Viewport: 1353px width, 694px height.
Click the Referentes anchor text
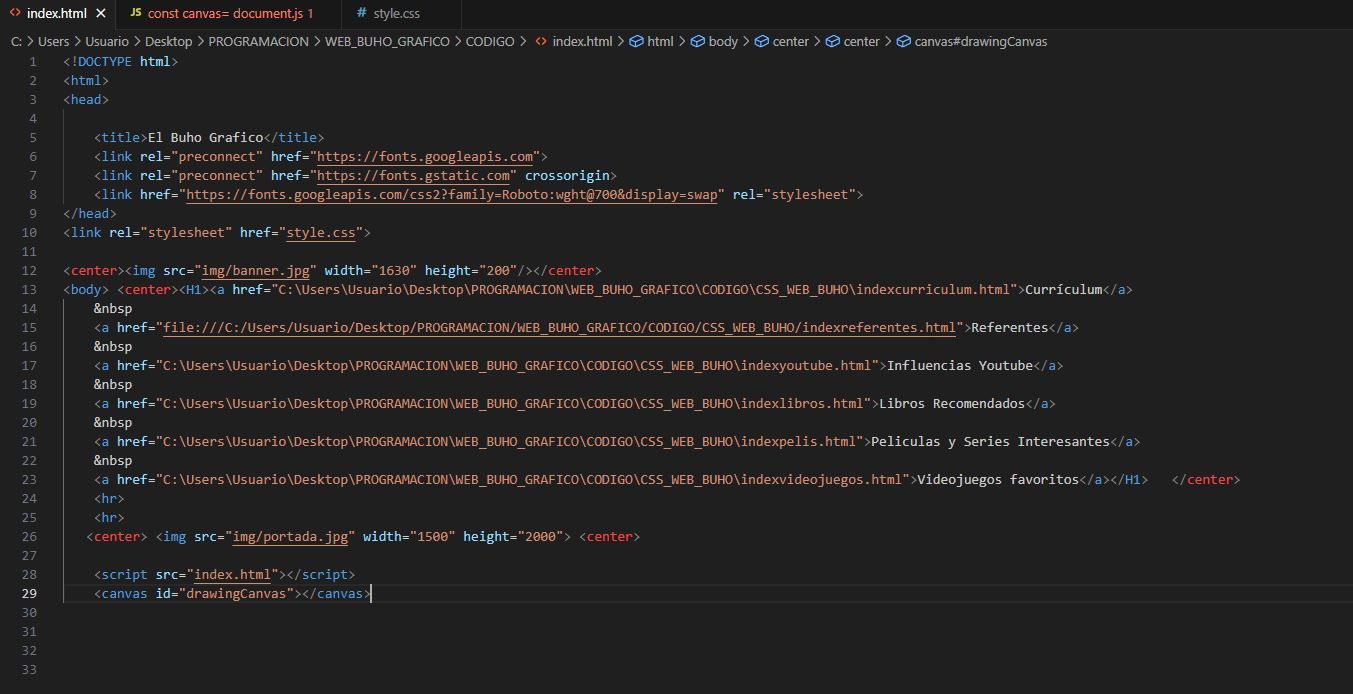[x=1009, y=328]
